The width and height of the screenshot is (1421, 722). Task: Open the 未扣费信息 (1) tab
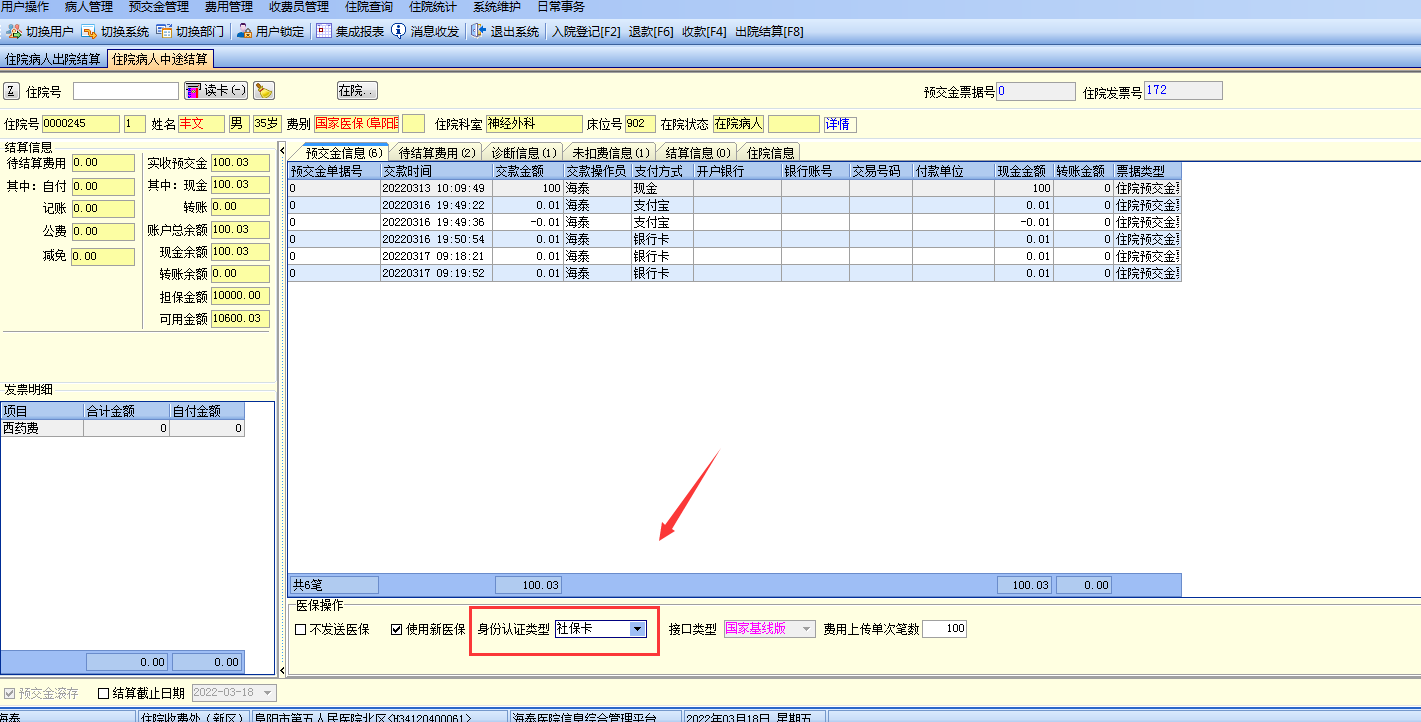click(611, 152)
